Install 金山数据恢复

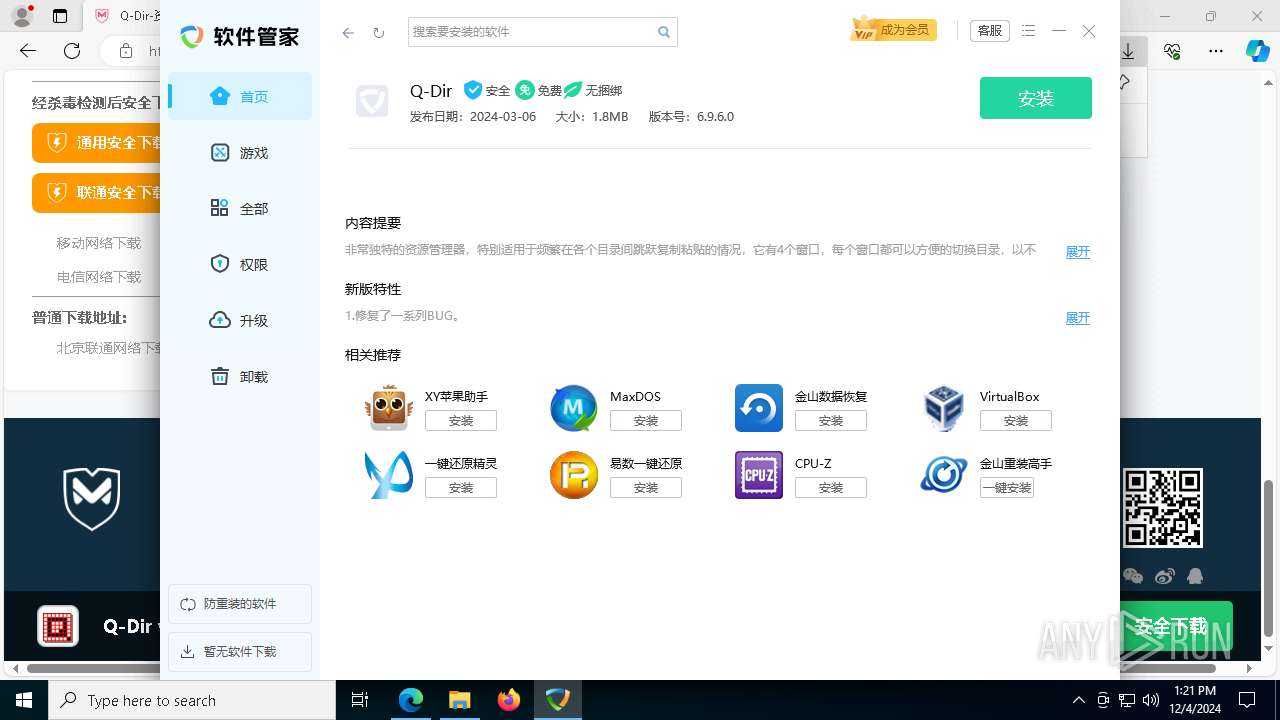coord(831,421)
